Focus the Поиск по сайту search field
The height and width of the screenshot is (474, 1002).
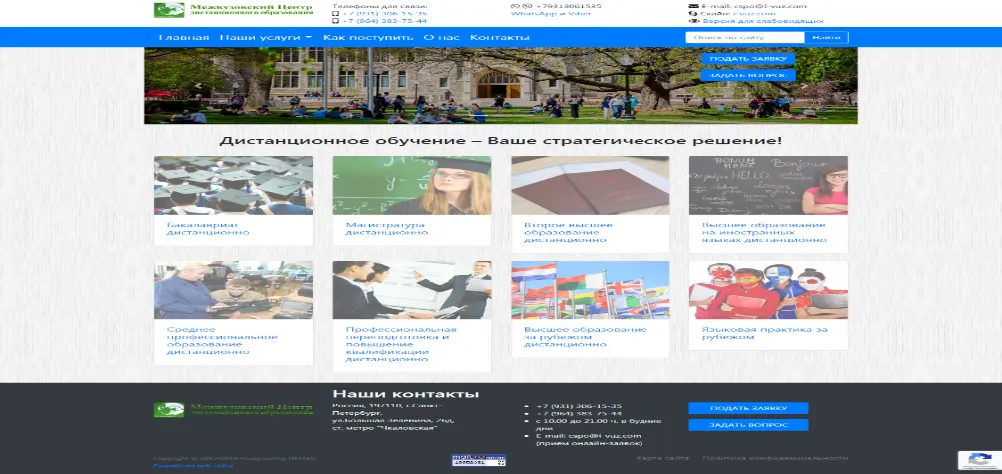tap(744, 38)
